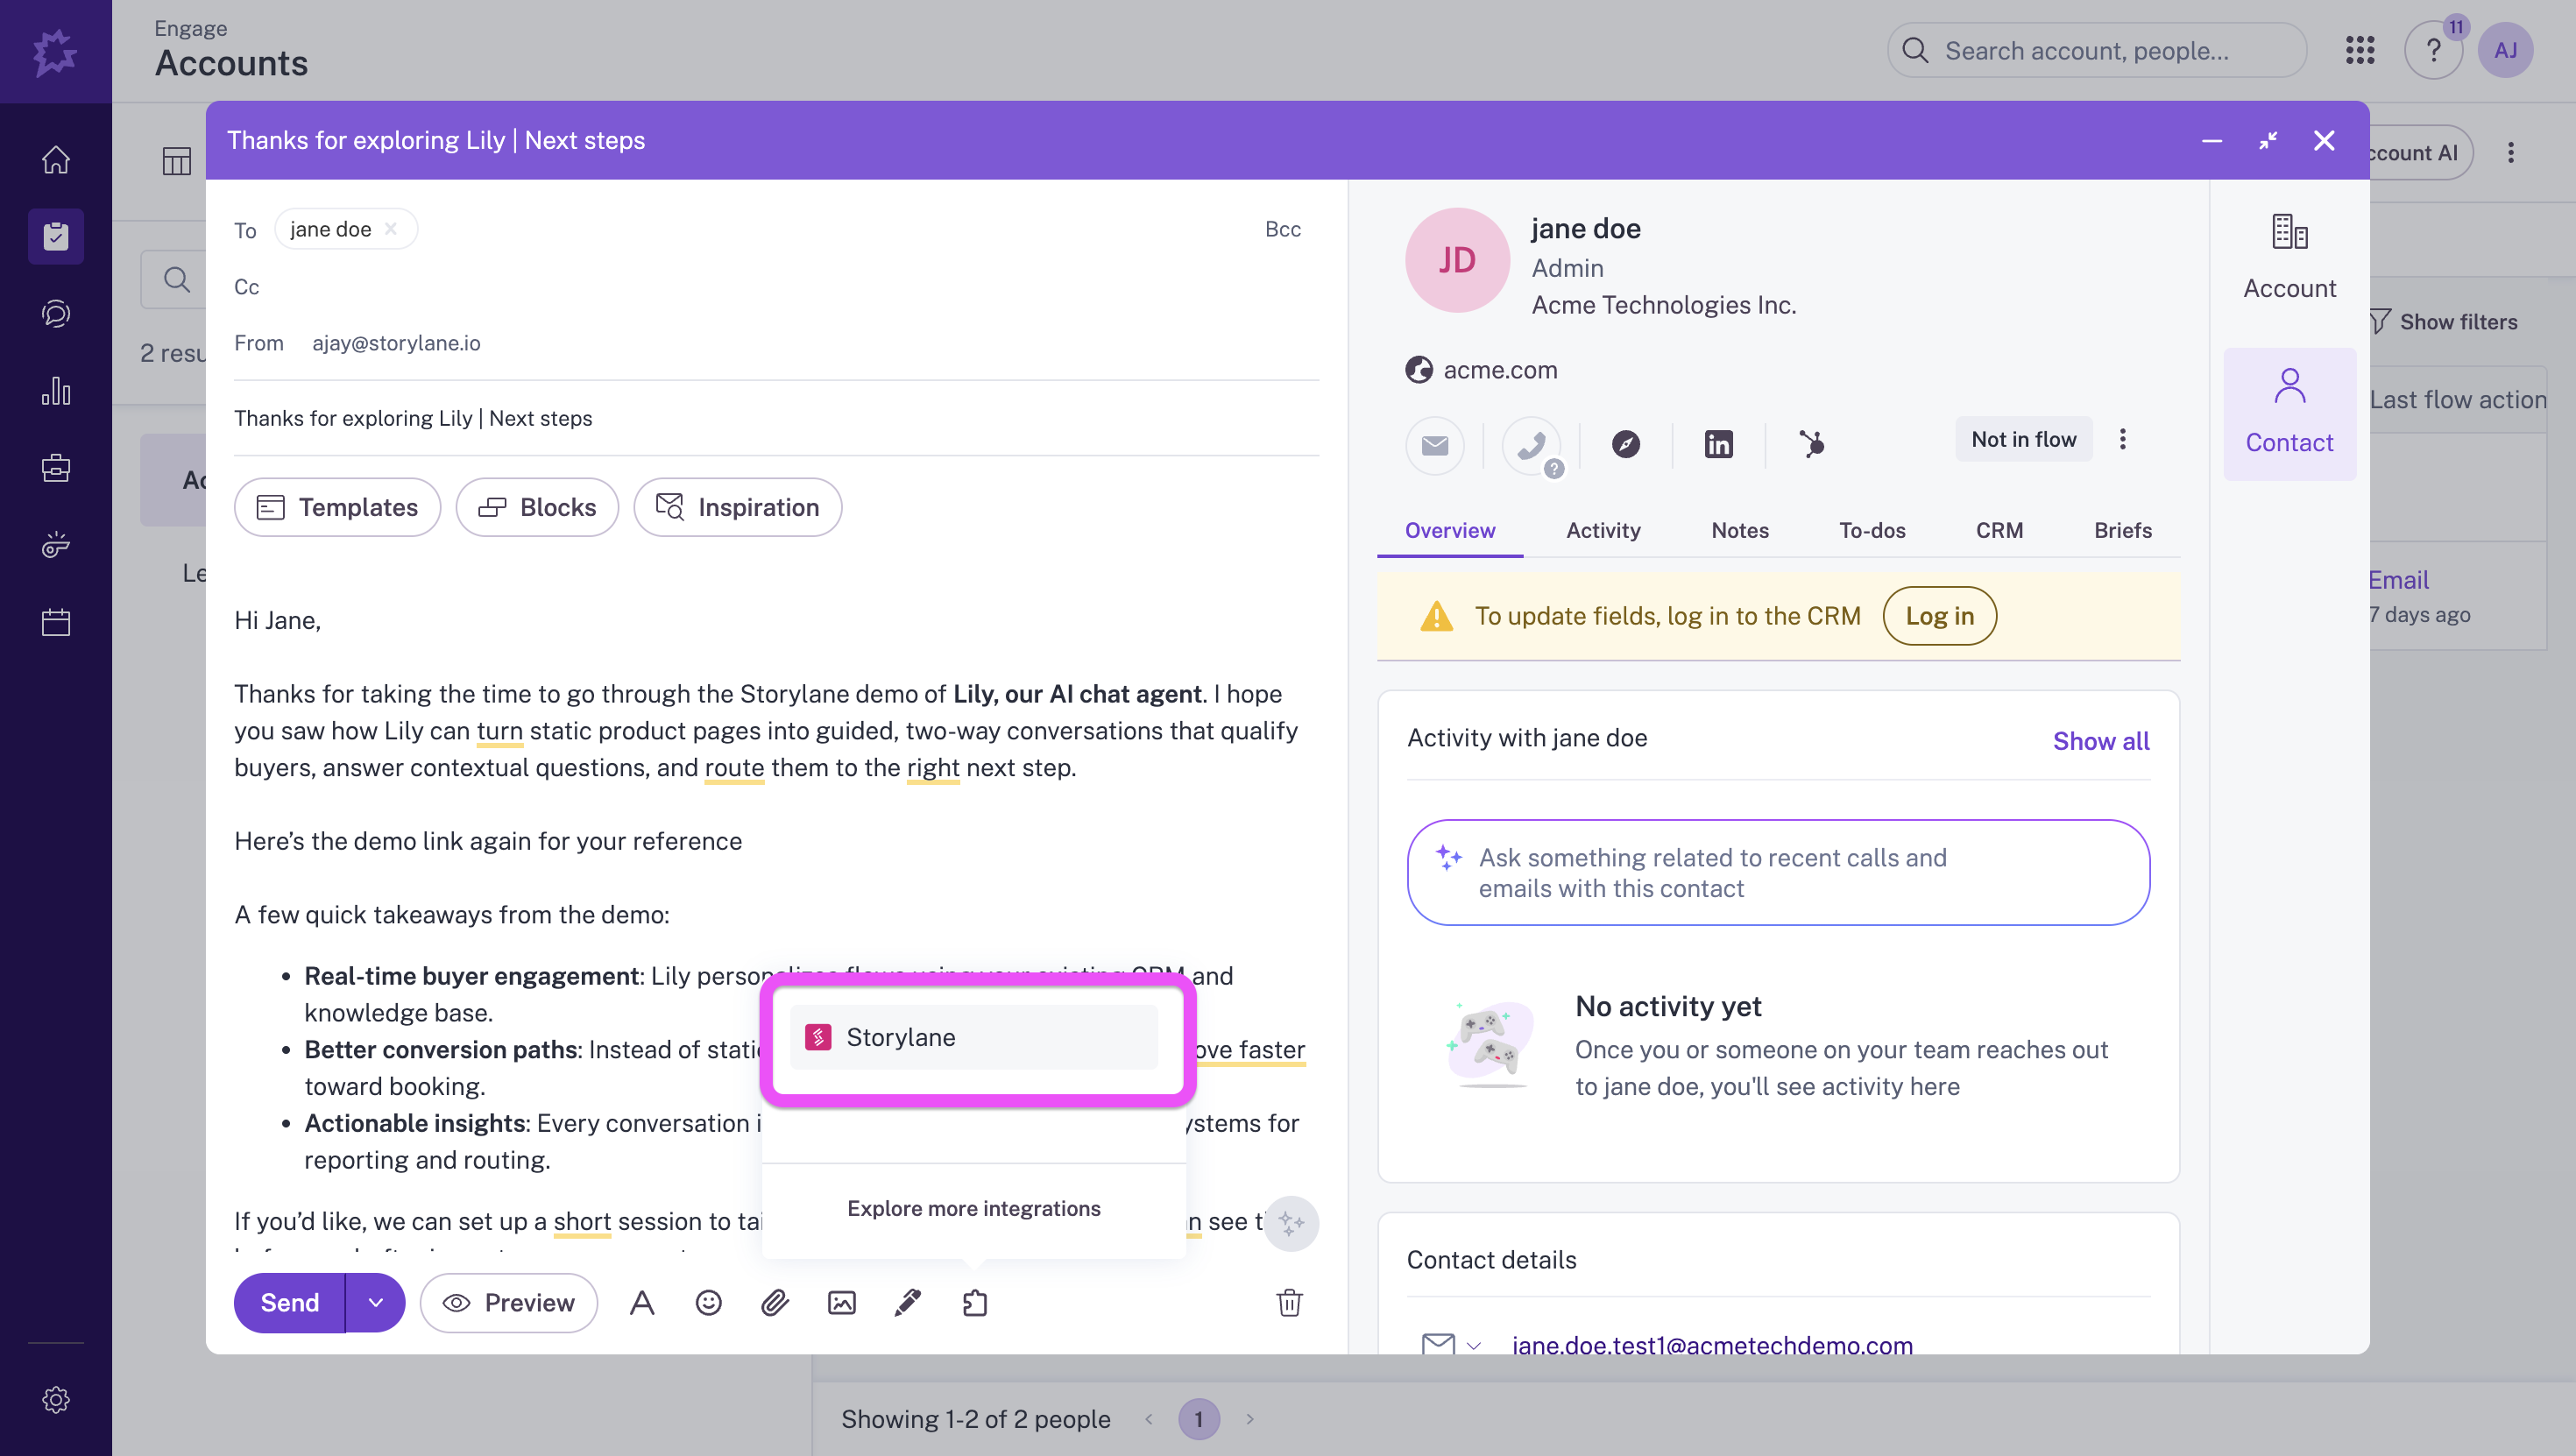Expand the Send options dropdown arrow
2576x1456 pixels.
coord(375,1303)
